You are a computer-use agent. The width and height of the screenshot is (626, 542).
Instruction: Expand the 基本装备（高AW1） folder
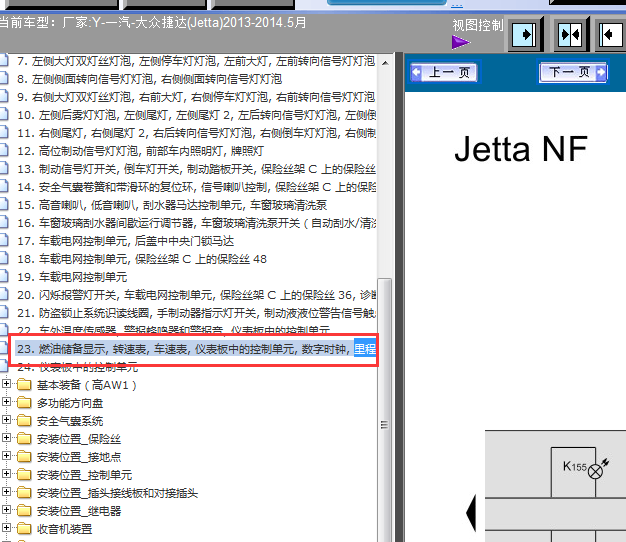tap(6, 384)
